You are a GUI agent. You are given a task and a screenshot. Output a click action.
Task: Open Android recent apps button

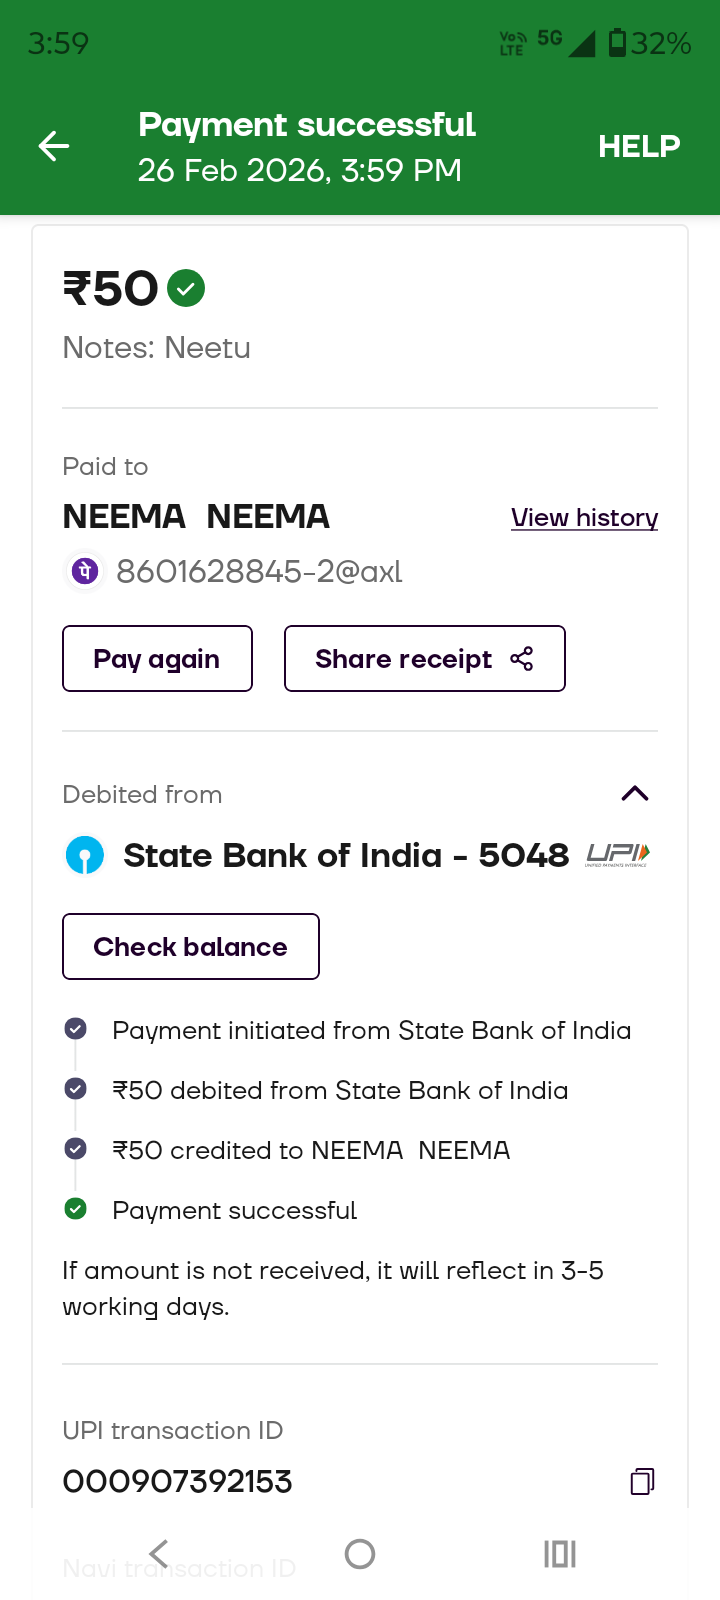coord(560,1553)
